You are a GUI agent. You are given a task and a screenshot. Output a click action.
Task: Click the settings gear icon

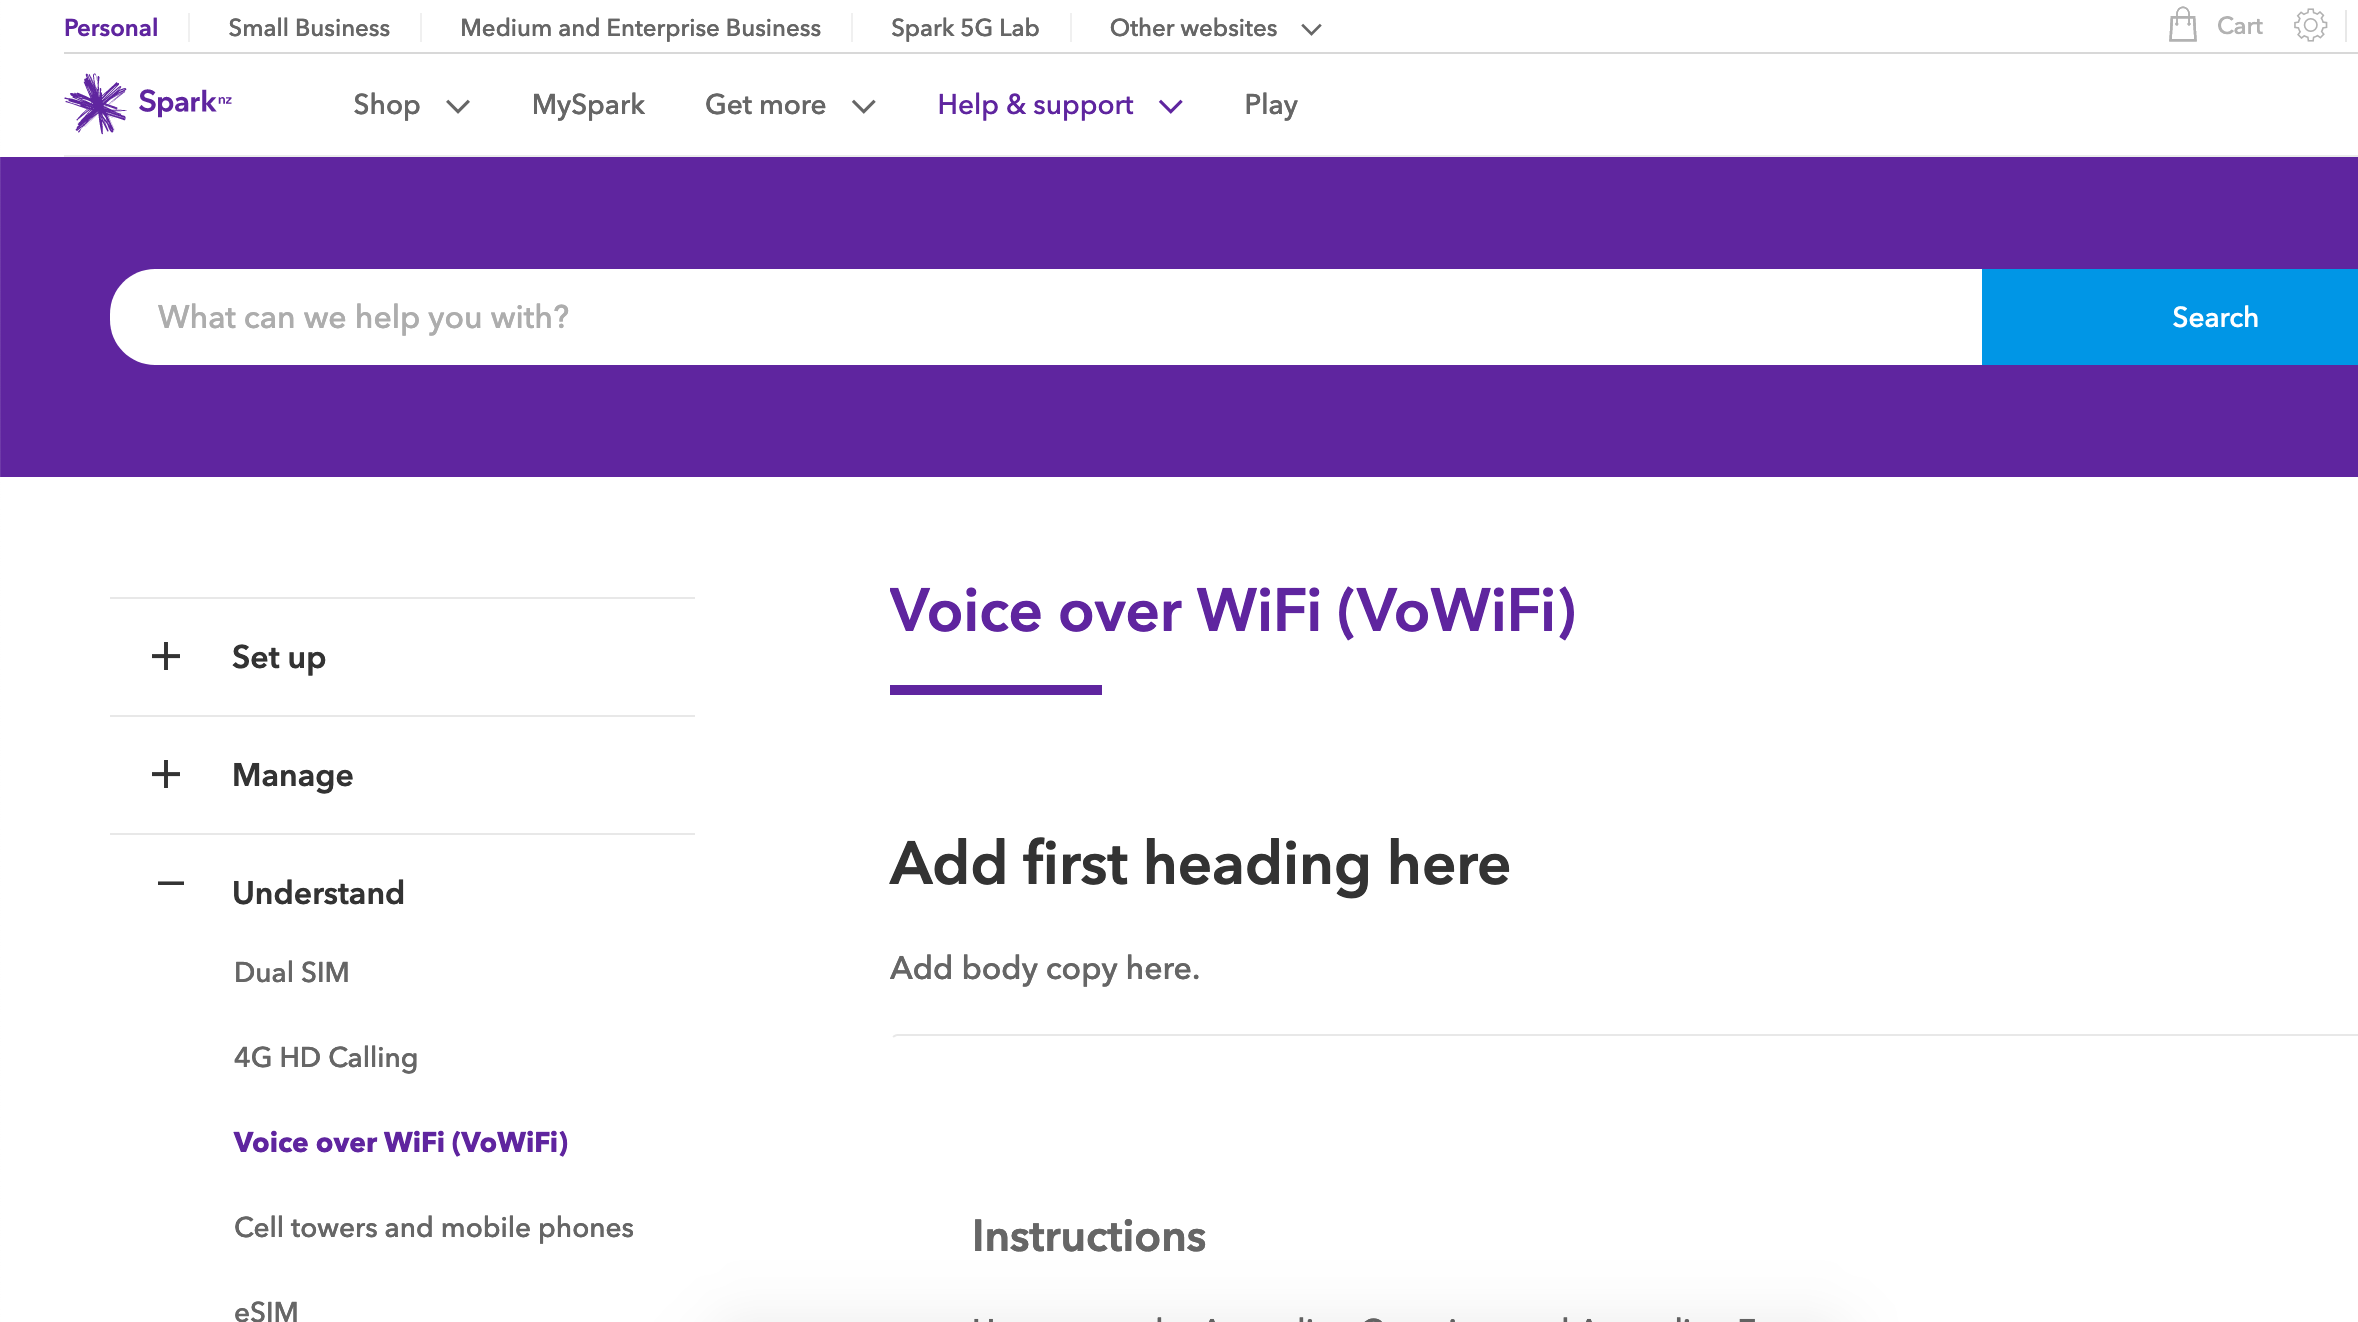click(2310, 26)
